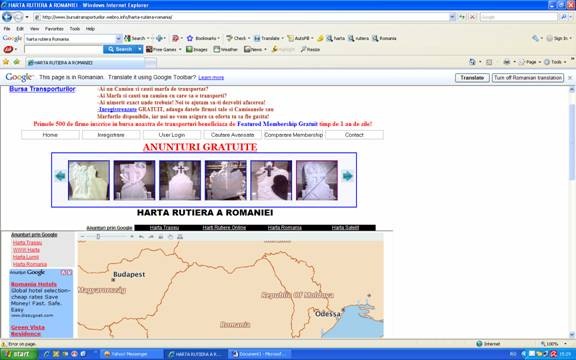The image size is (576, 360).
Task: Click the gallery's right arrow
Action: coord(348,176)
